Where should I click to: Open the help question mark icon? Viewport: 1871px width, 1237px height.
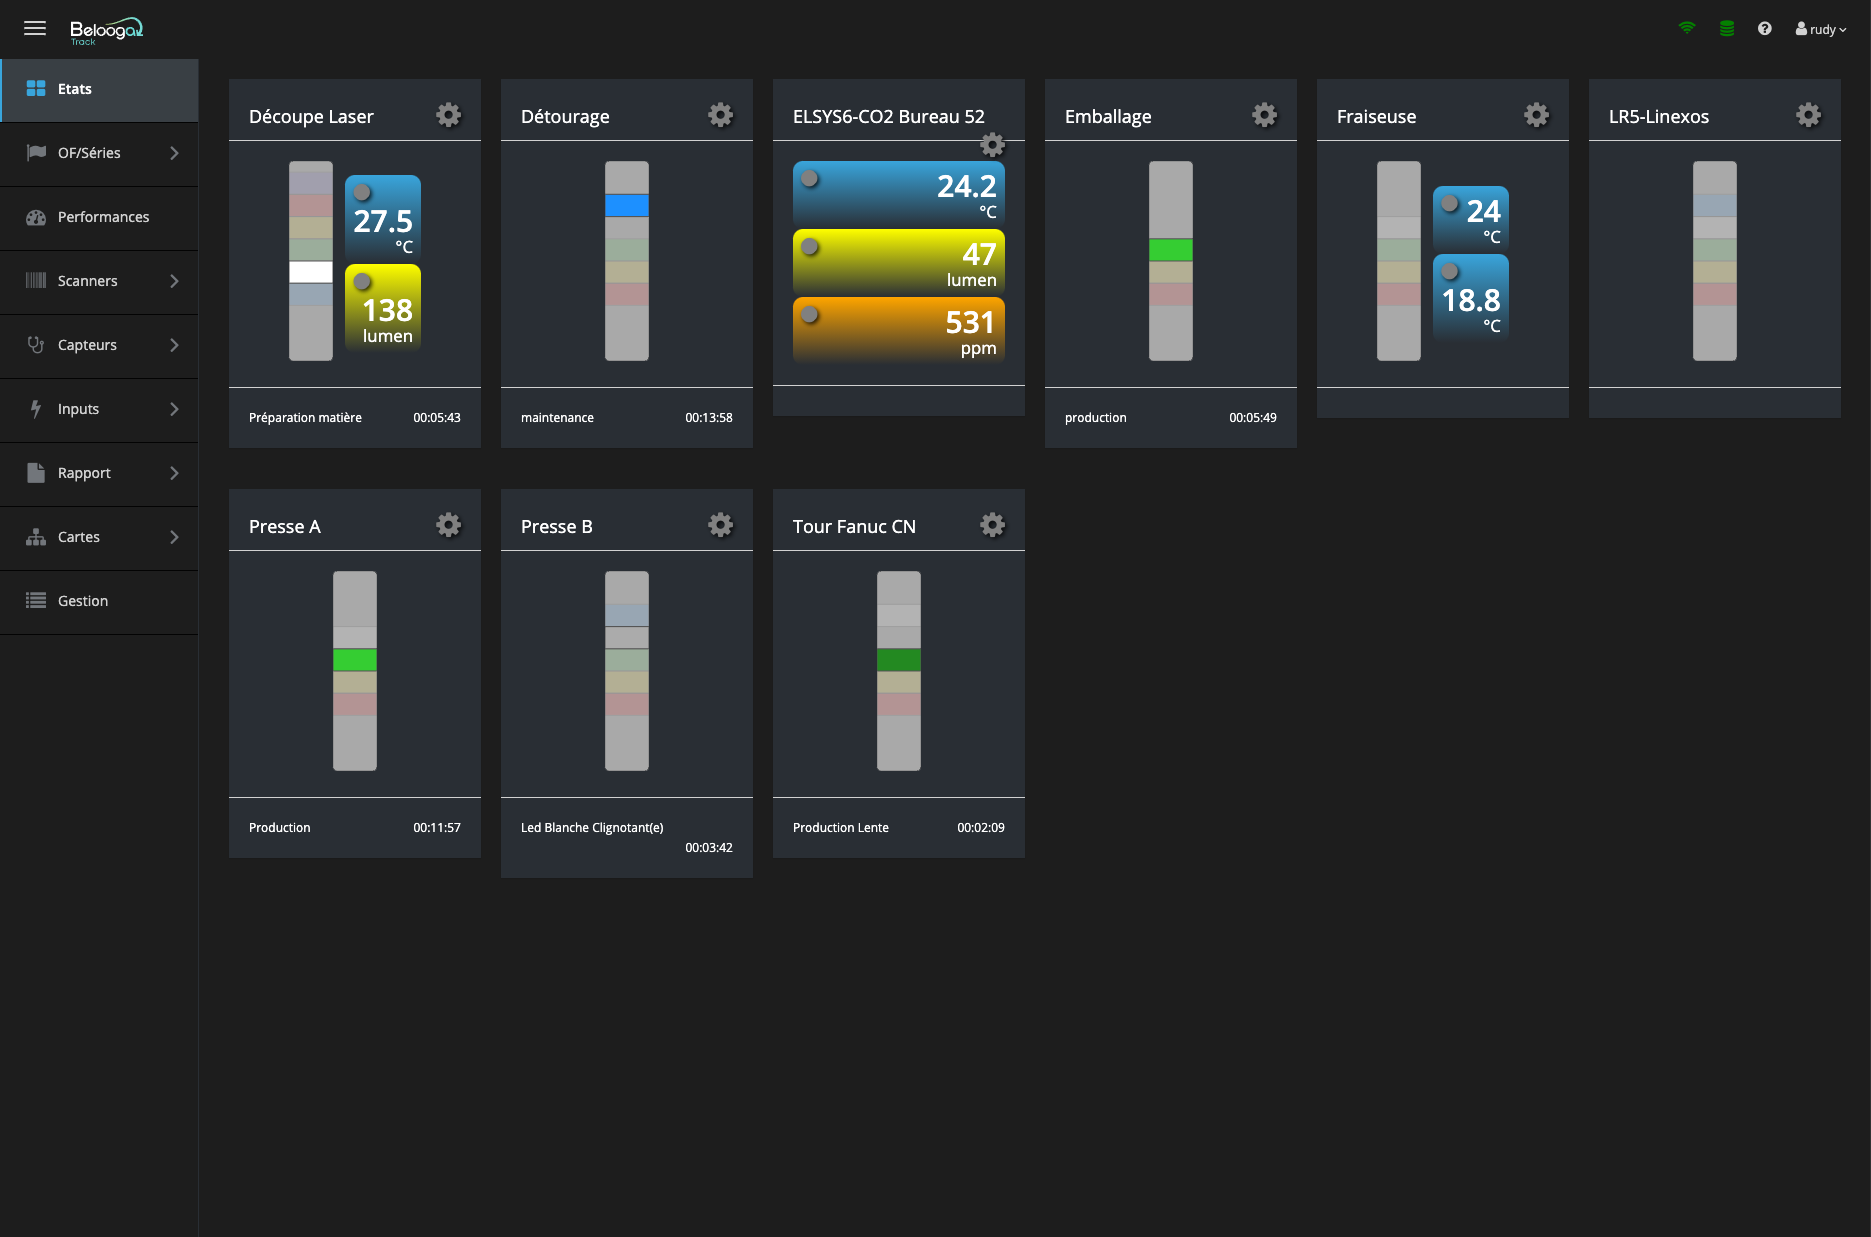(x=1765, y=29)
